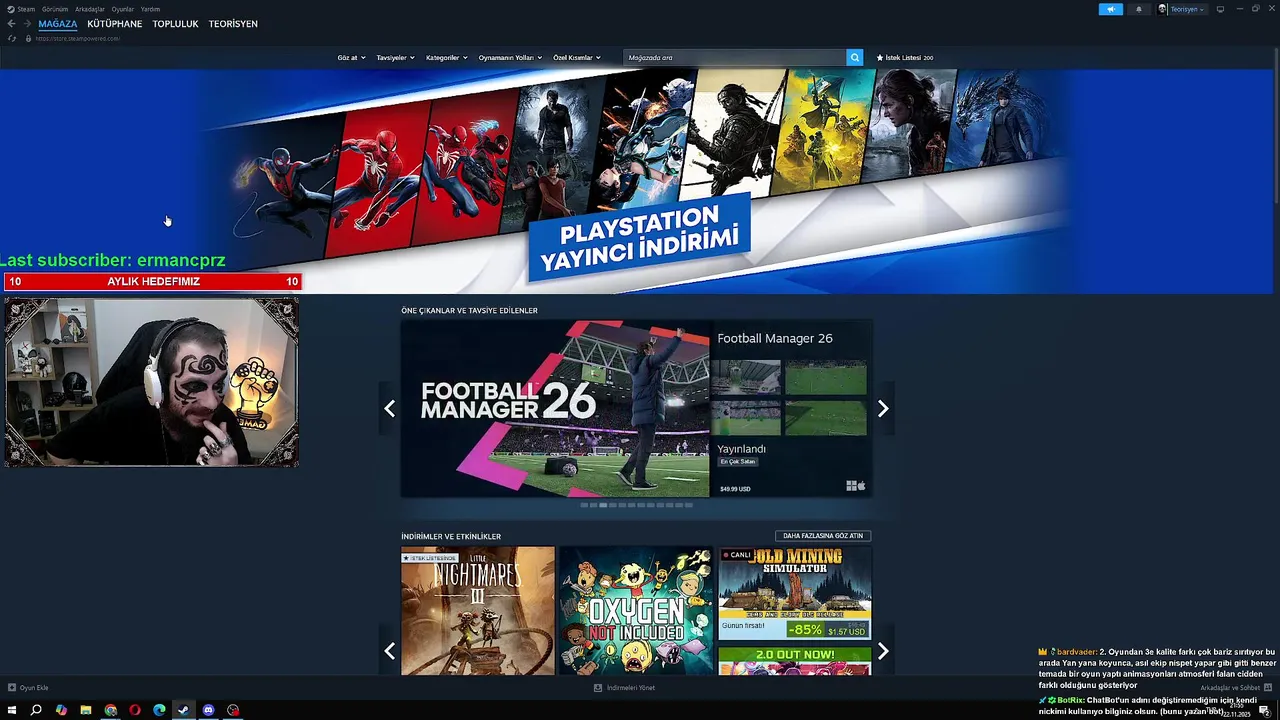
Task: Open the bottom-right Football Manager screenshot thumbnail
Action: pyautogui.click(x=826, y=418)
